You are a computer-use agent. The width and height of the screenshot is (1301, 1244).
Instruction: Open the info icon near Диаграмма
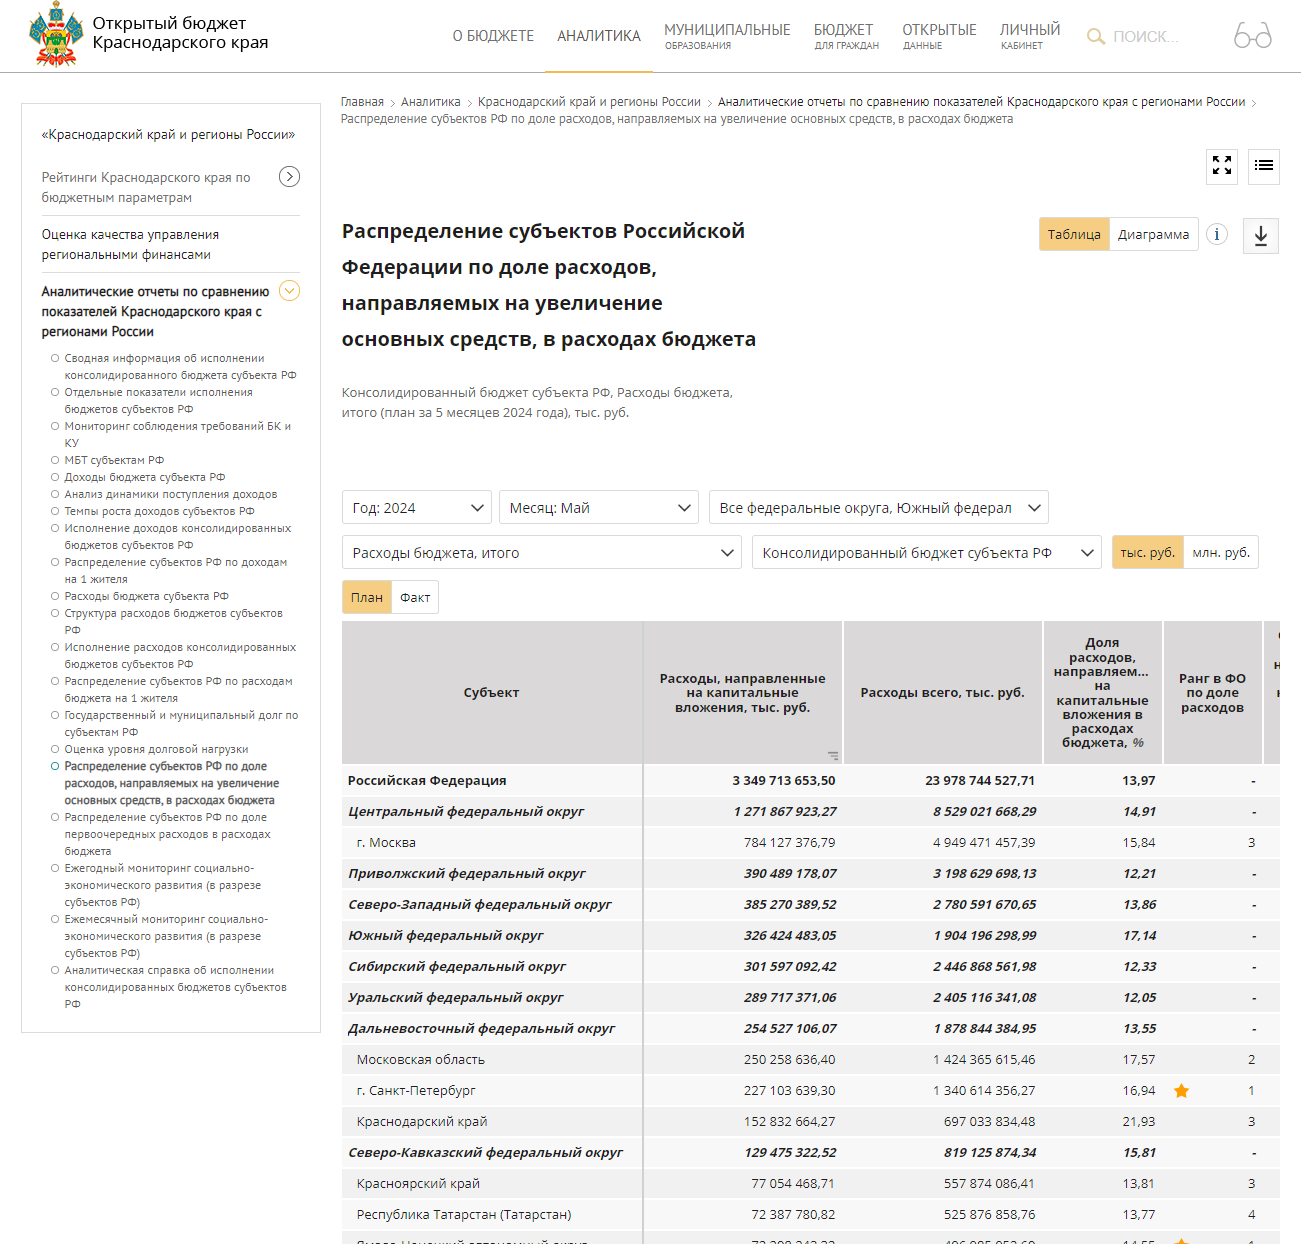[1216, 235]
